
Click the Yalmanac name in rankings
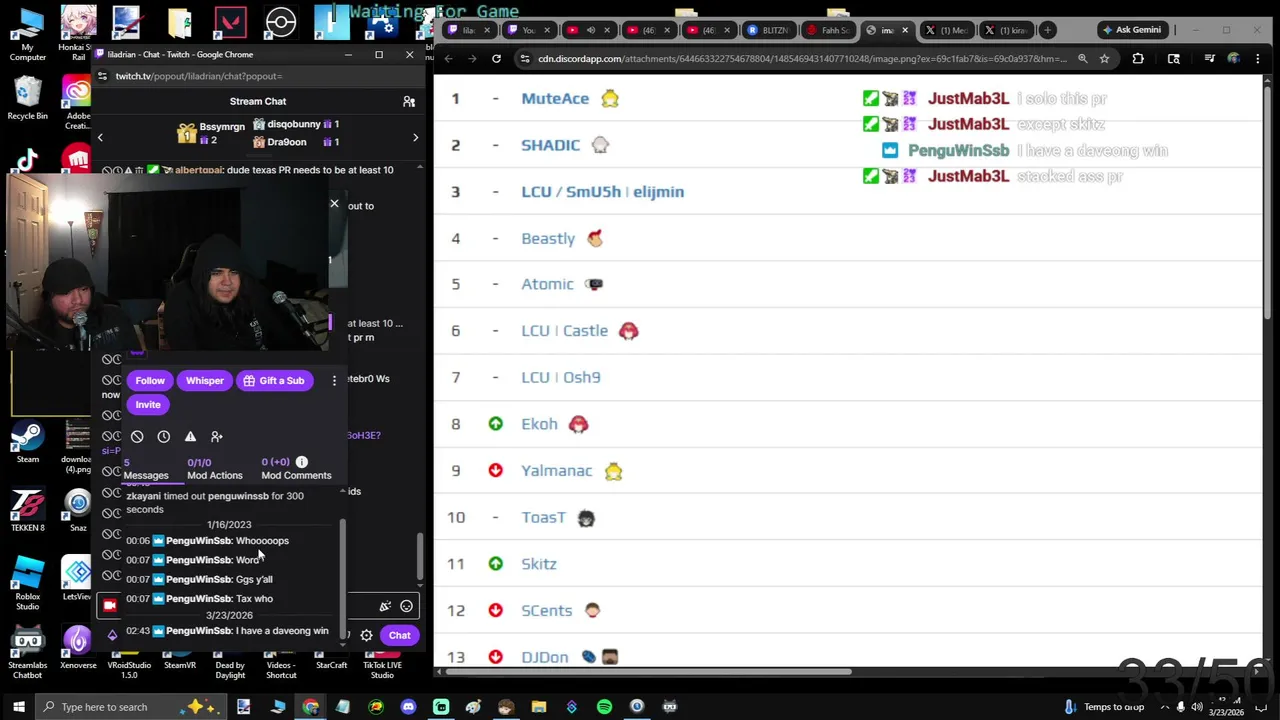coord(557,471)
